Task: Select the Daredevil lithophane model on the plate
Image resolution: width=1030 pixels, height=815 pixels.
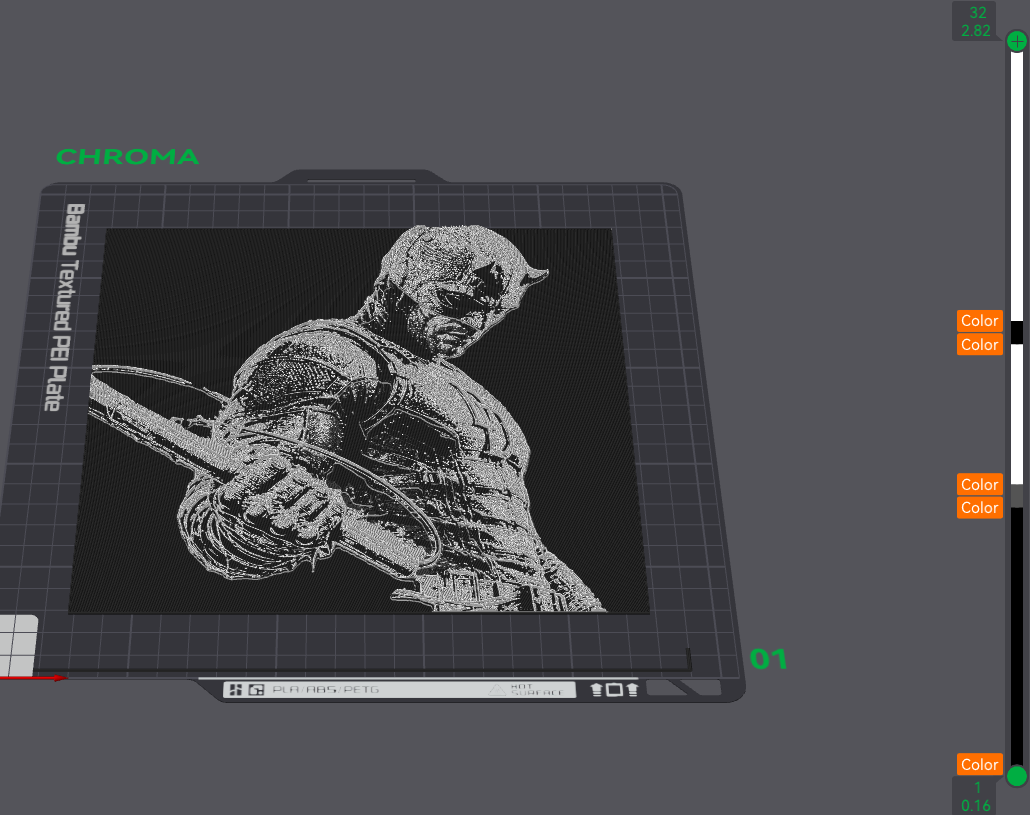Action: 358,420
